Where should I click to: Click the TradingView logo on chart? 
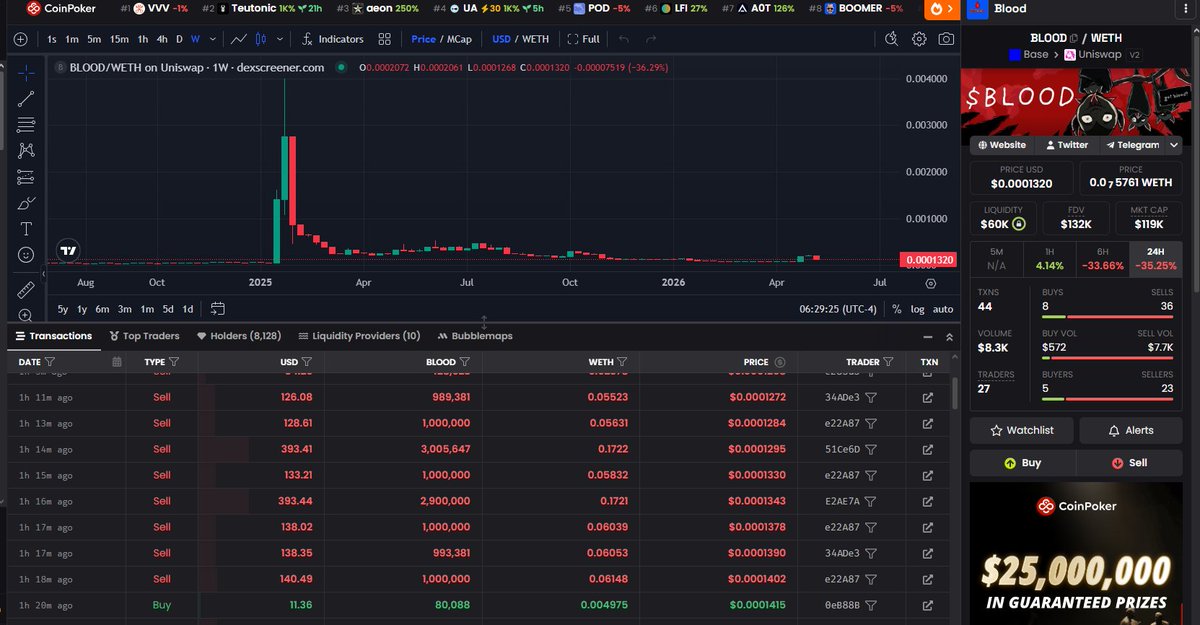click(x=68, y=251)
